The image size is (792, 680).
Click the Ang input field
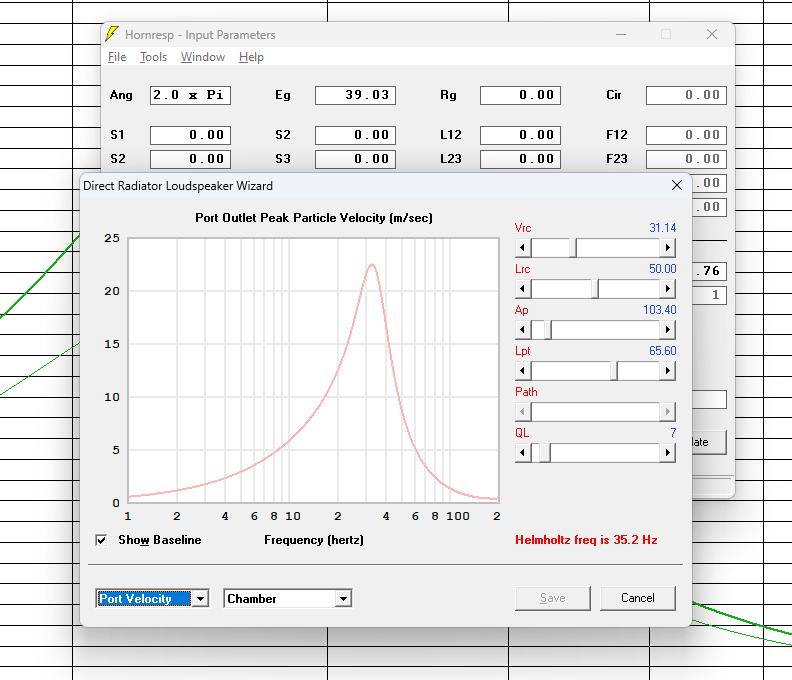(190, 95)
